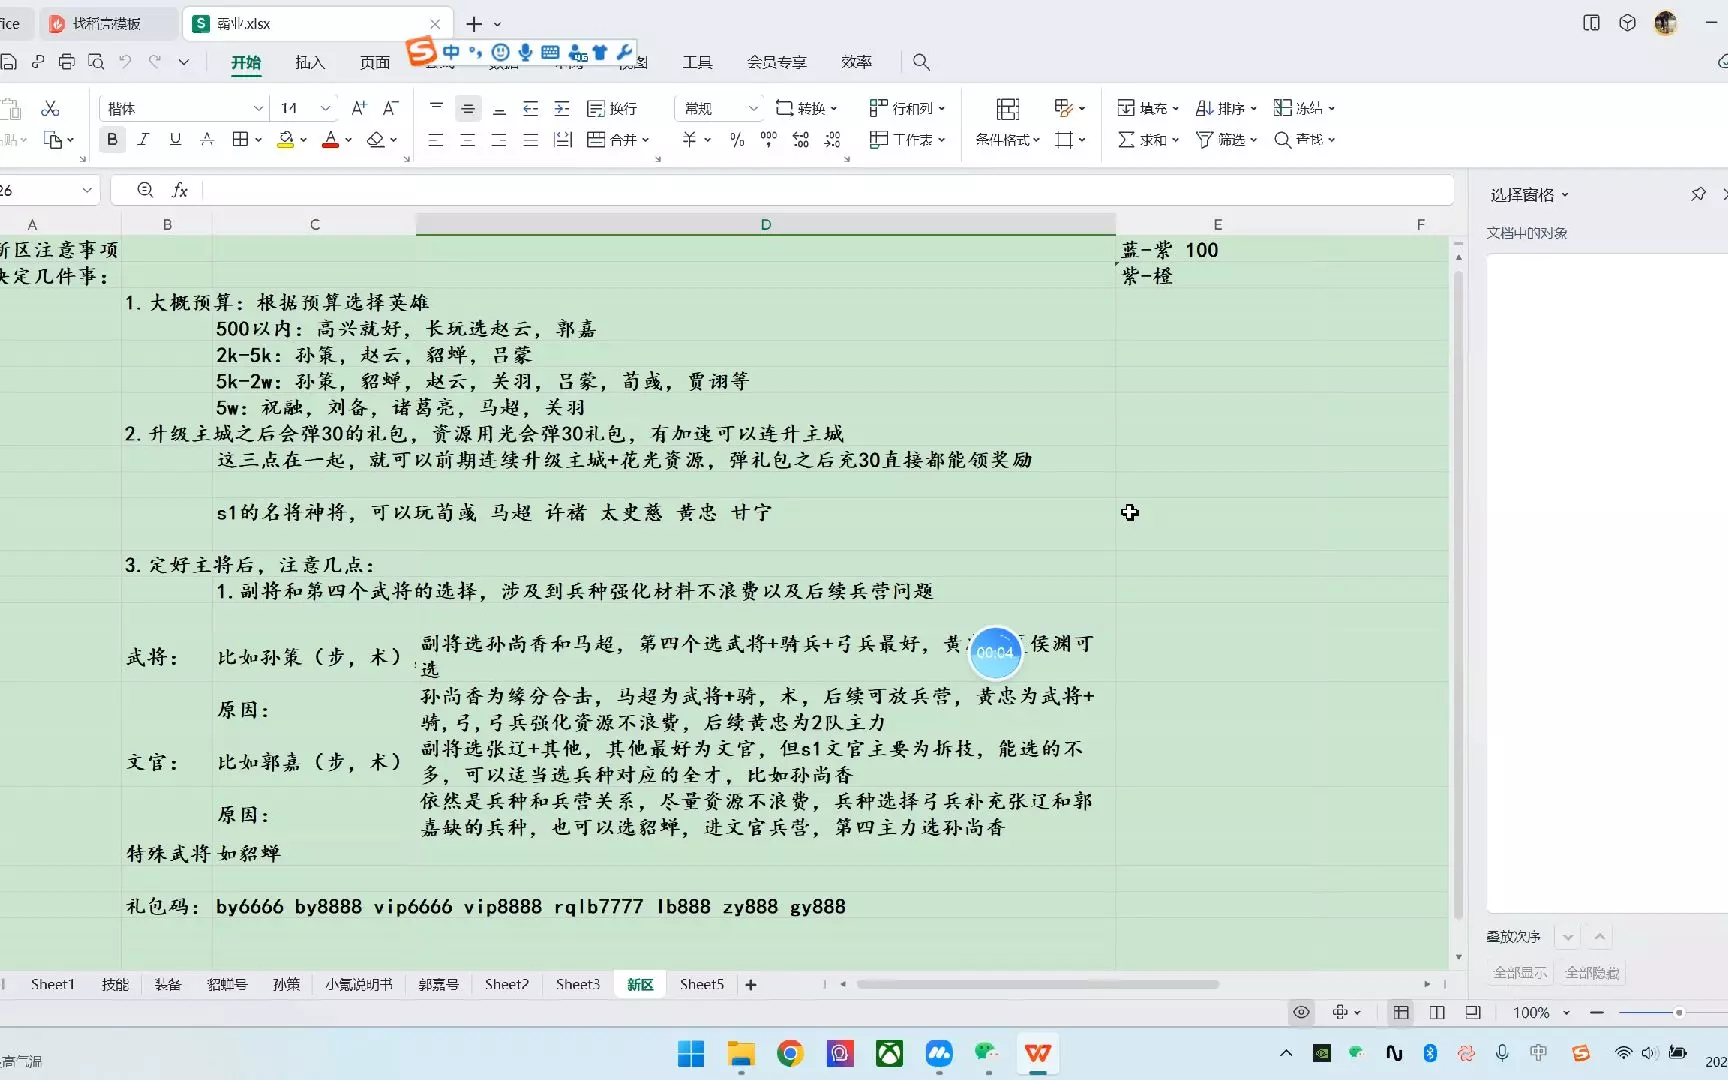The height and width of the screenshot is (1080, 1728).
Task: Switch to normal view in the status bar
Action: point(1401,1013)
